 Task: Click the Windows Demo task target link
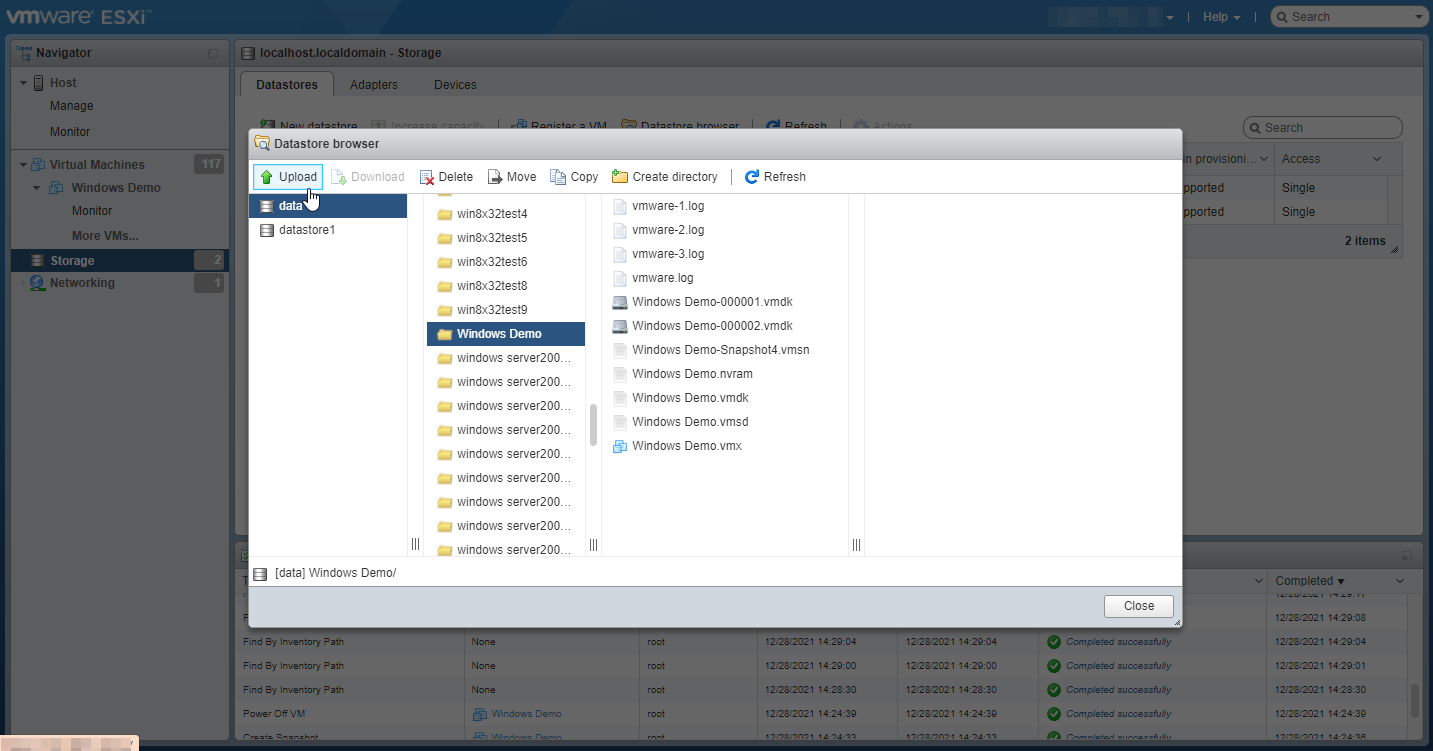(x=526, y=714)
